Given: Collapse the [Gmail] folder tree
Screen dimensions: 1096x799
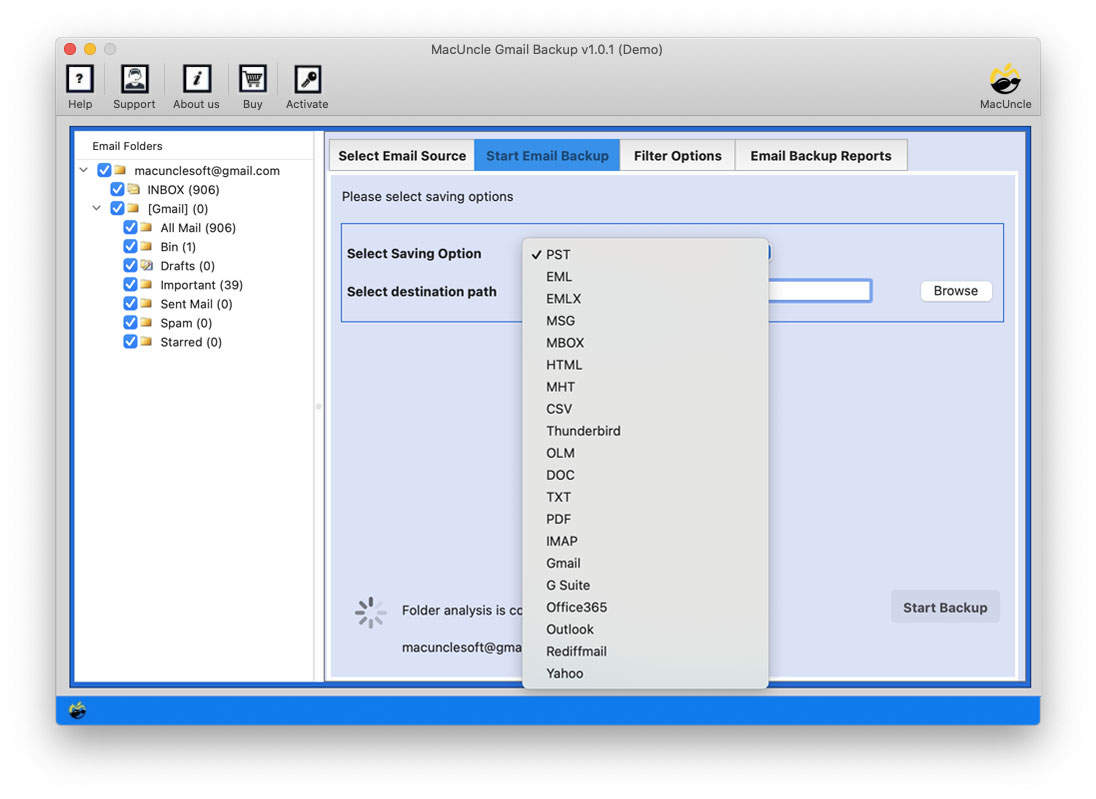Looking at the screenshot, I should (x=97, y=208).
